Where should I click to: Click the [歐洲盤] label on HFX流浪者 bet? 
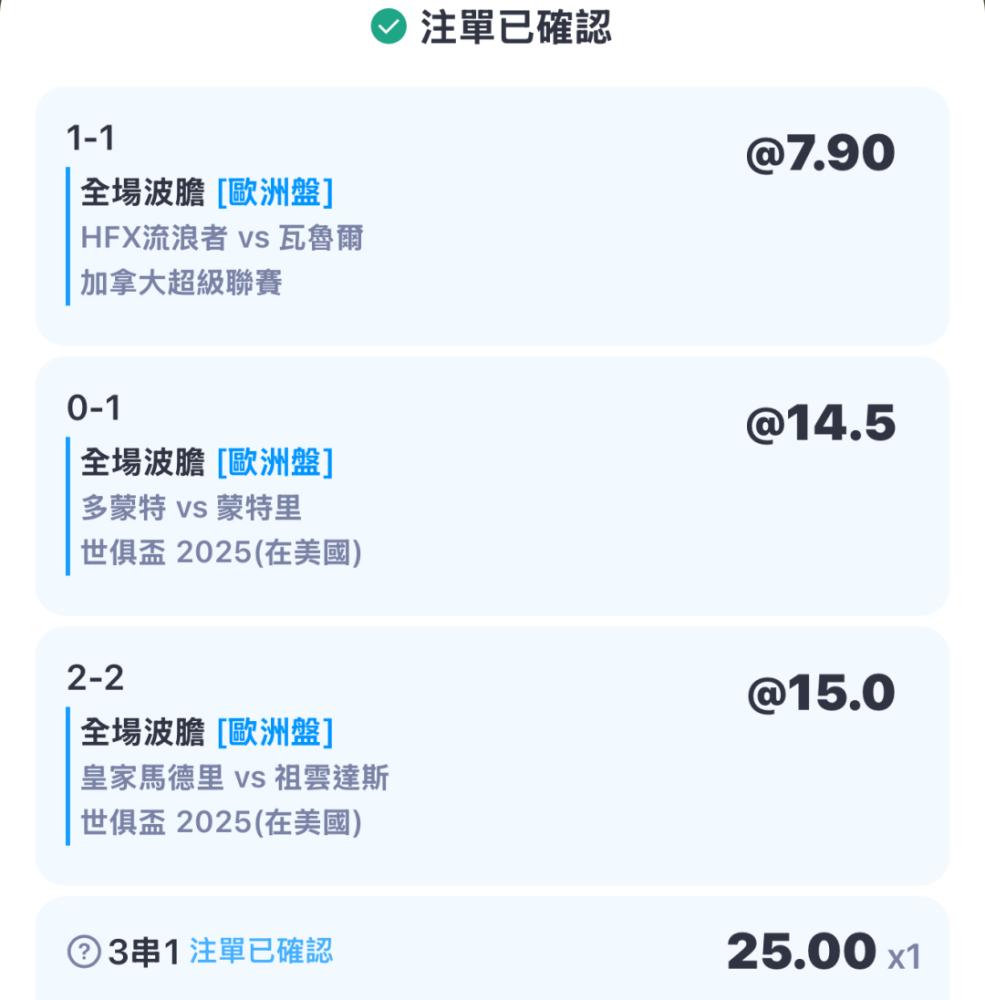click(275, 193)
